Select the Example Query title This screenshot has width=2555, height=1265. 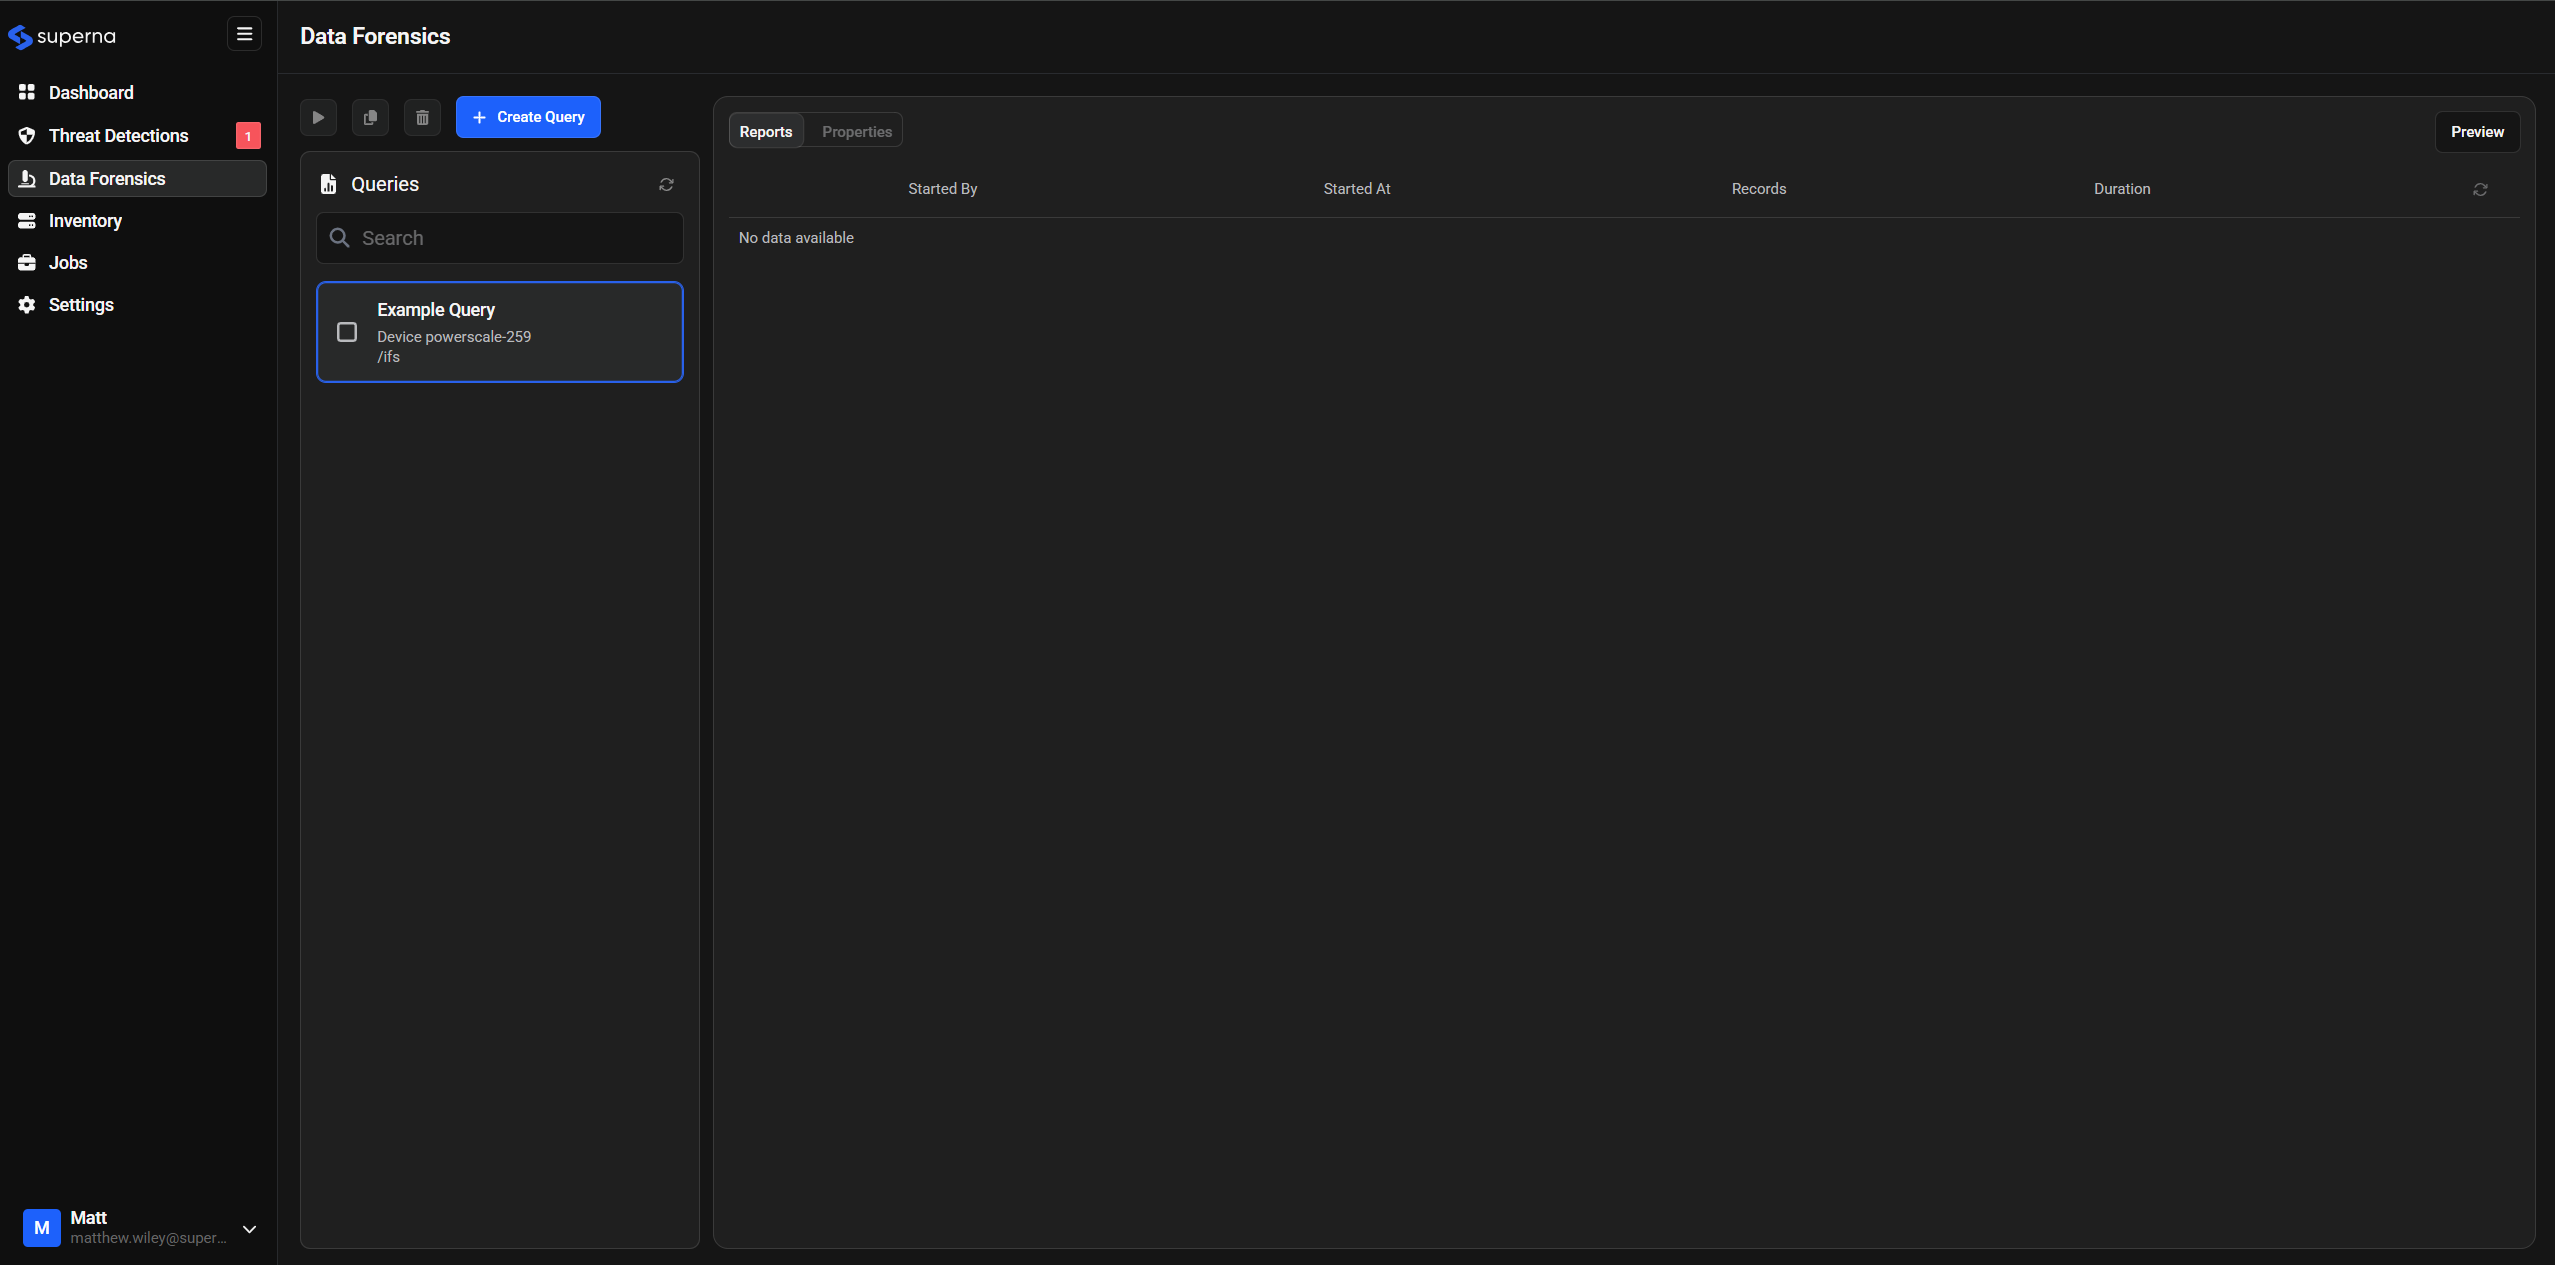[x=436, y=310]
